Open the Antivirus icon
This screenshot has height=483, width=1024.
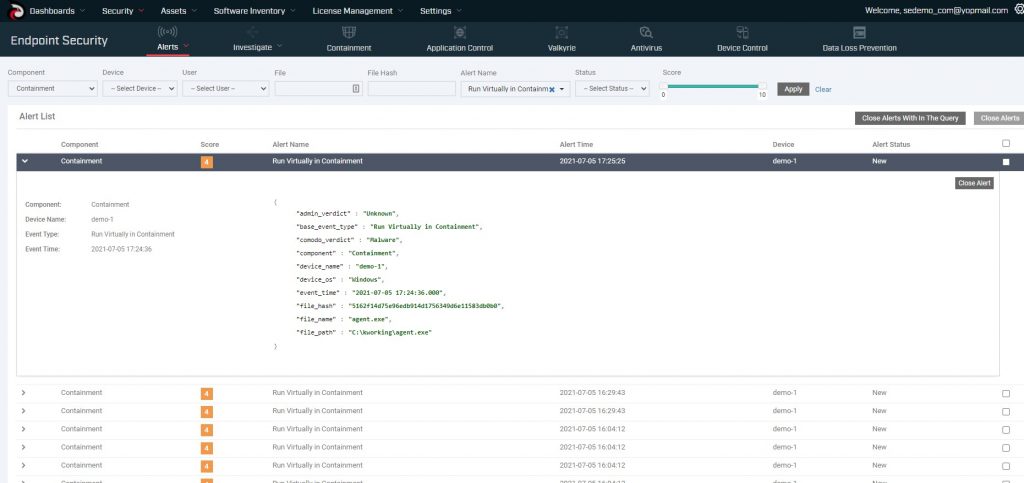[646, 32]
